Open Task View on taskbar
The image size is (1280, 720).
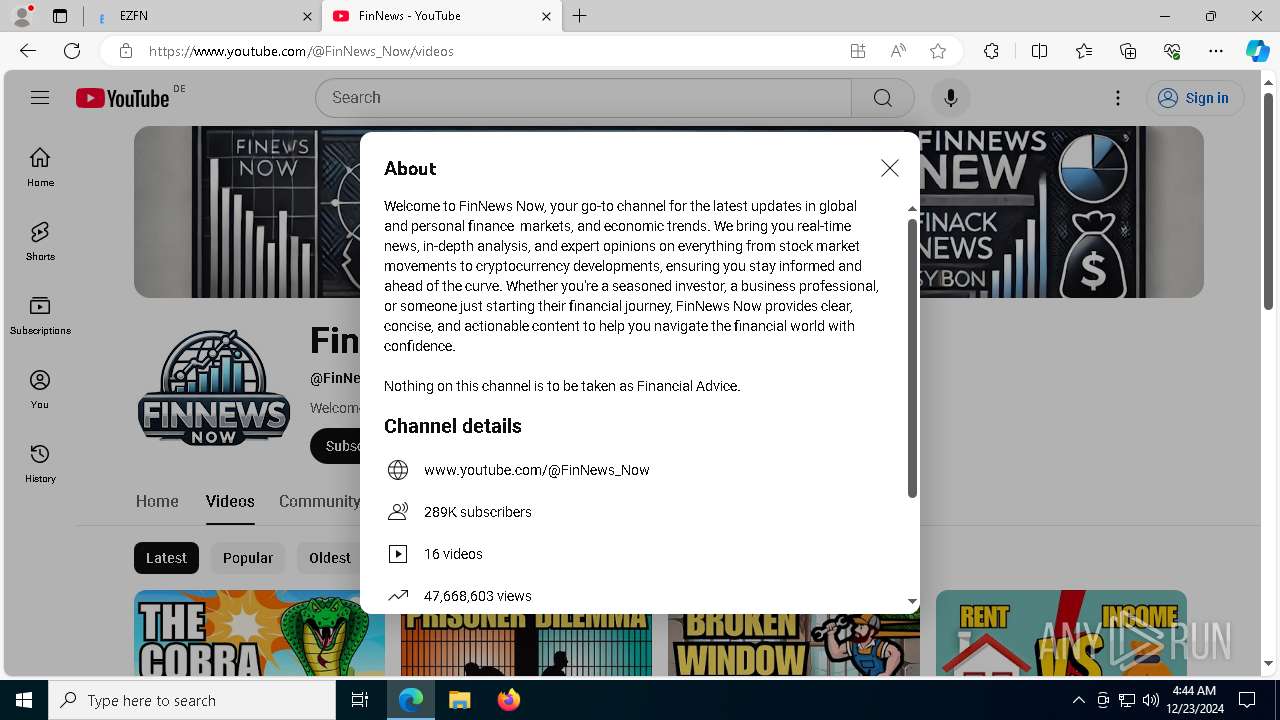click(x=360, y=700)
